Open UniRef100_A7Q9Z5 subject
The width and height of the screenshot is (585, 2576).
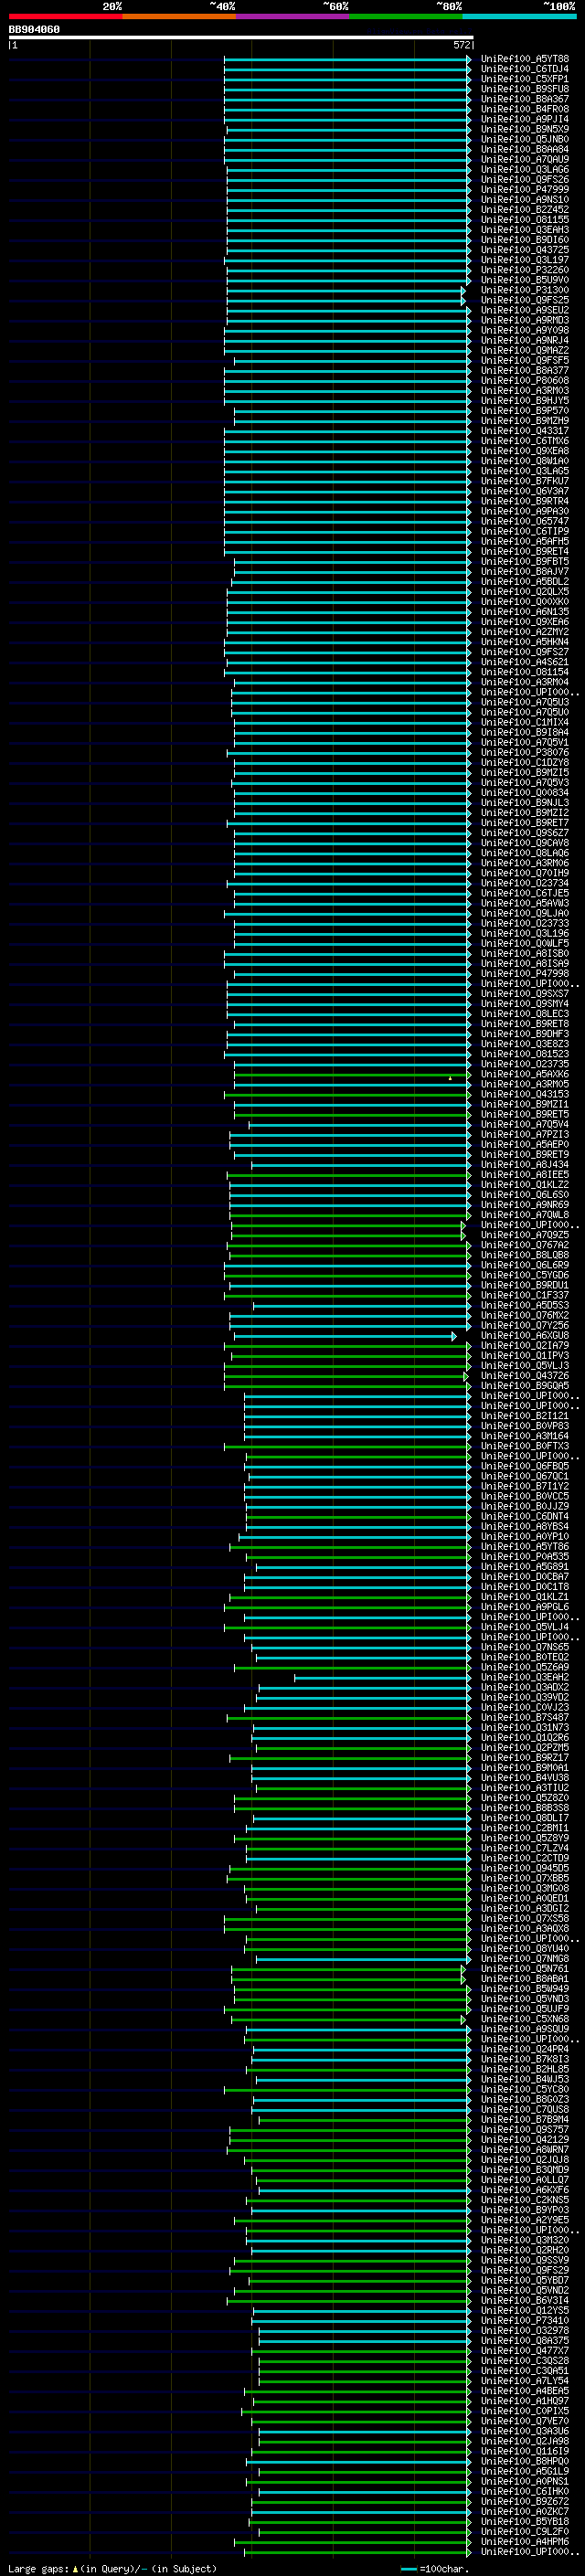pos(525,1235)
